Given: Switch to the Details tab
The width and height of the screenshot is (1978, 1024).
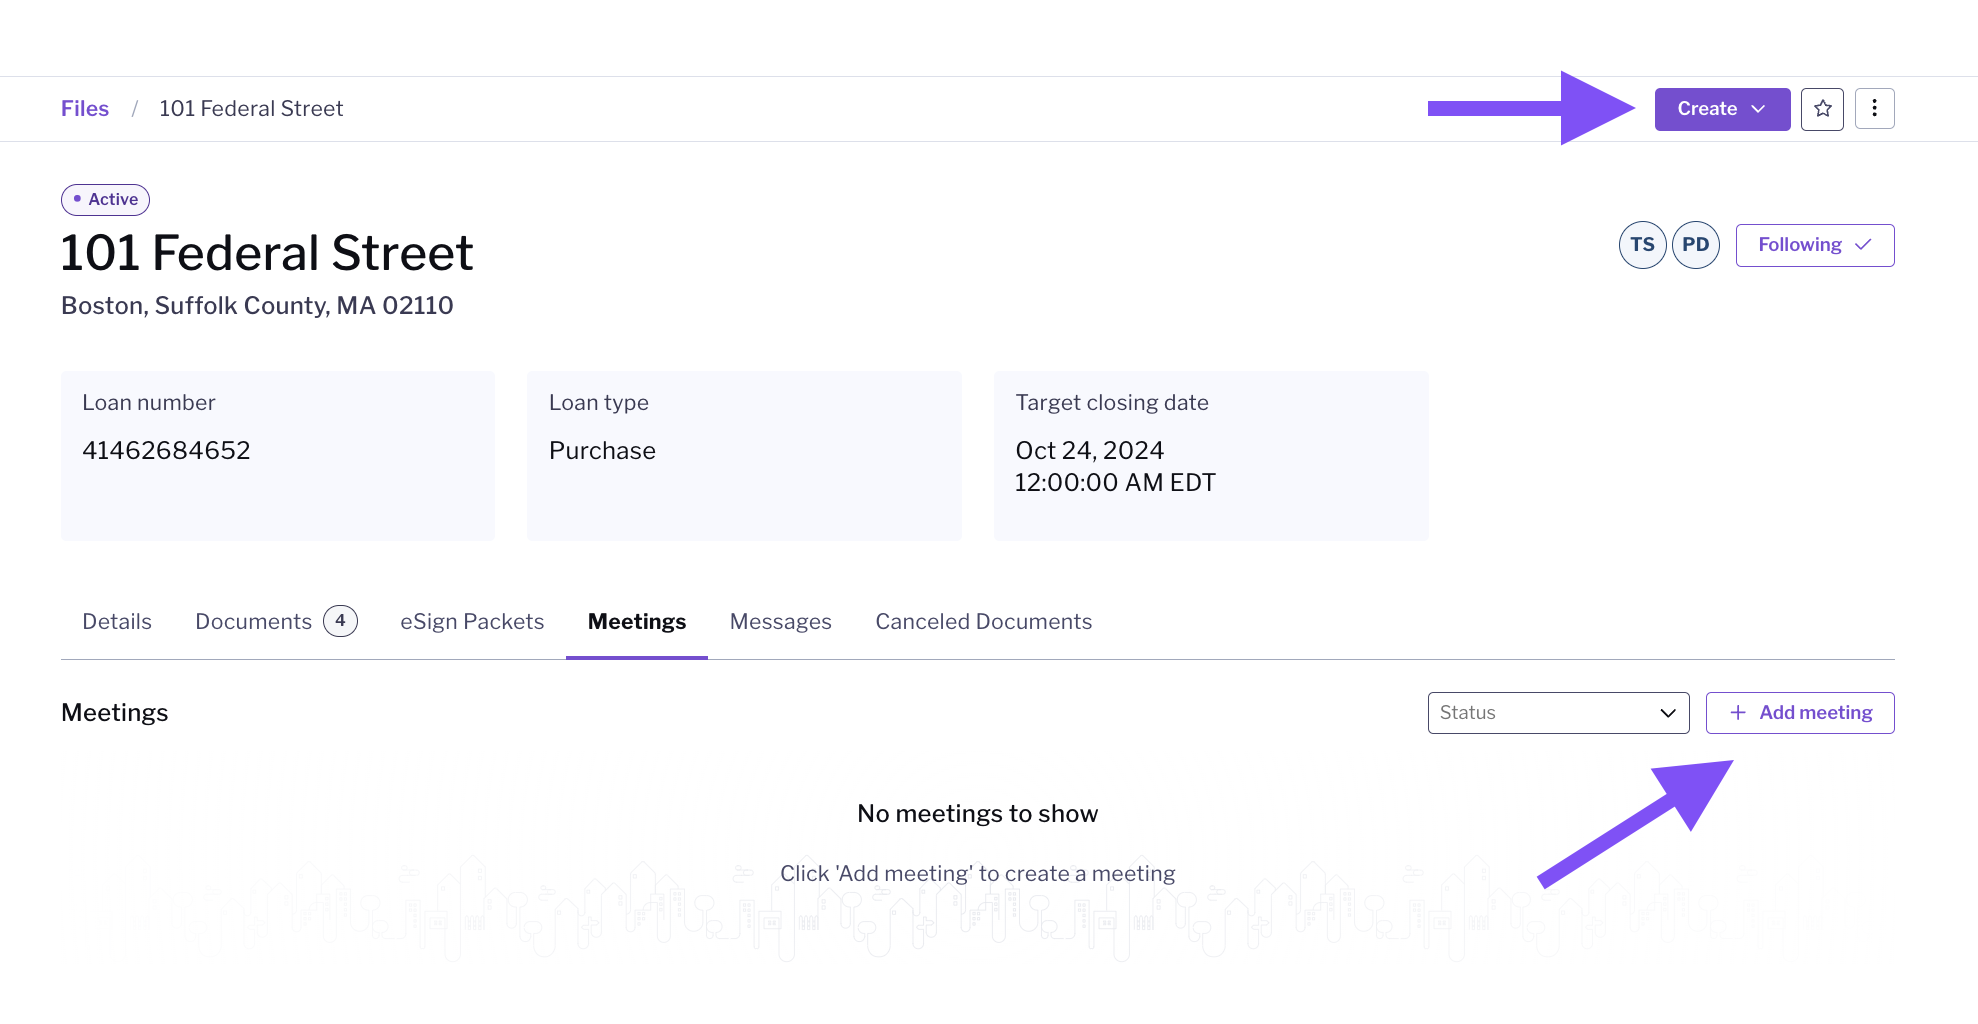Looking at the screenshot, I should [117, 622].
